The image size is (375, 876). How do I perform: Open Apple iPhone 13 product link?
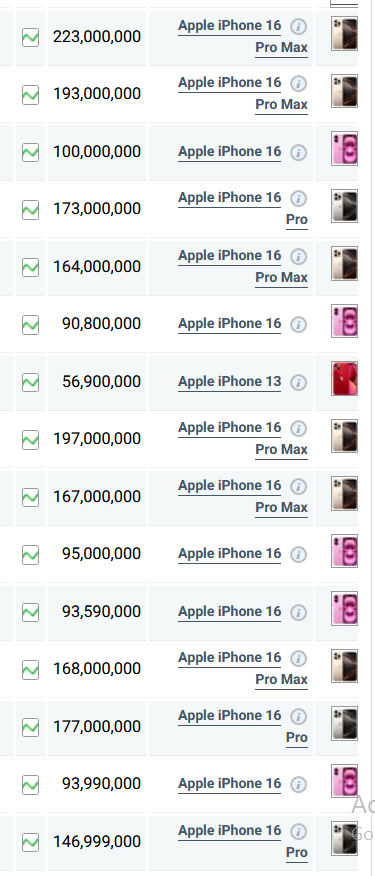tap(229, 382)
